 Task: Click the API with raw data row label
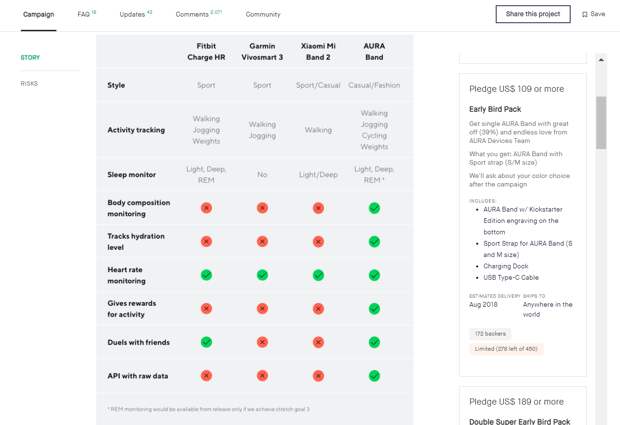click(138, 376)
